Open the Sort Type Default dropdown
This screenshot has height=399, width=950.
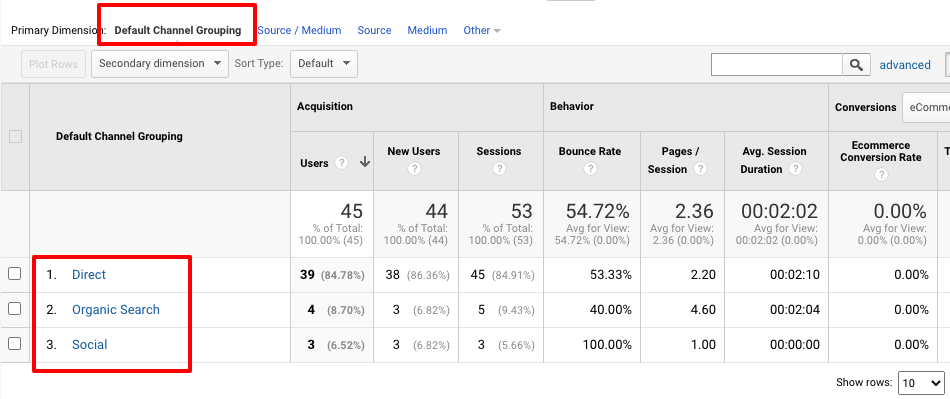click(x=324, y=64)
